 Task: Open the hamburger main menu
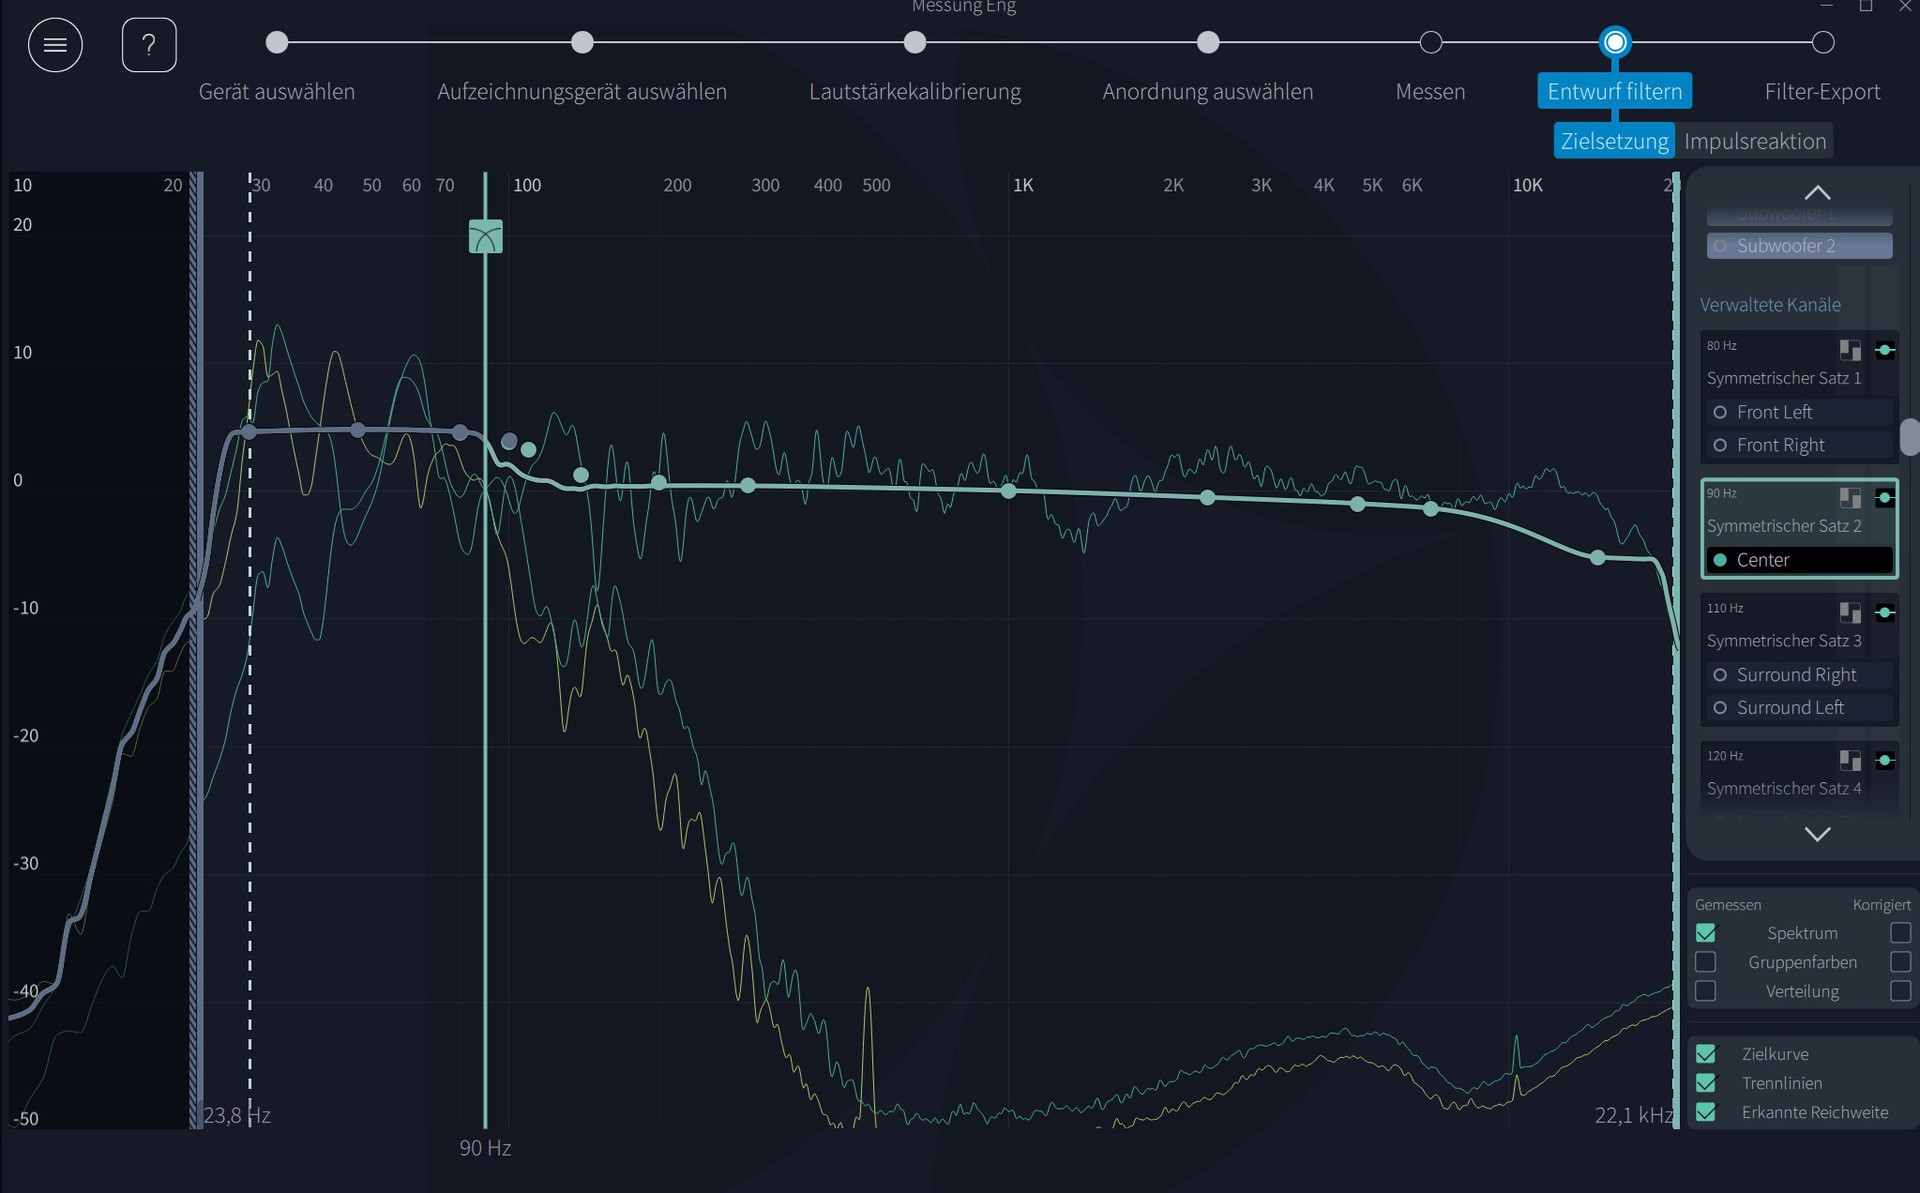coord(55,45)
